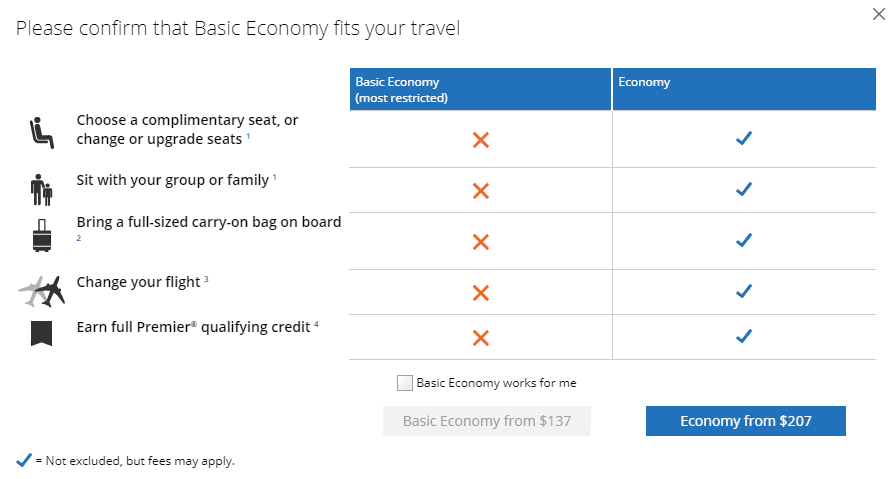Click the family icon beside group seating
Screen dimensions: 895x479
[x=41, y=190]
